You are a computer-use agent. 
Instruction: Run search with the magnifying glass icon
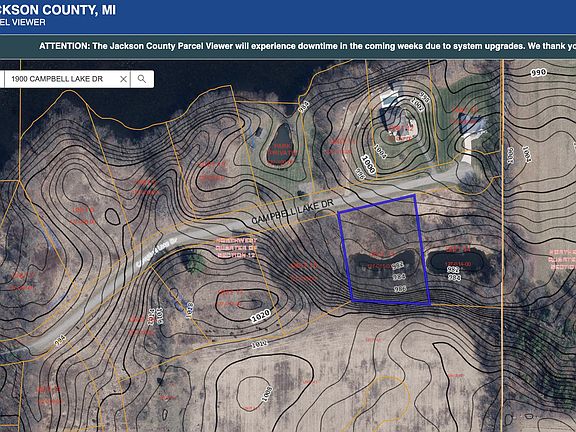click(x=142, y=79)
